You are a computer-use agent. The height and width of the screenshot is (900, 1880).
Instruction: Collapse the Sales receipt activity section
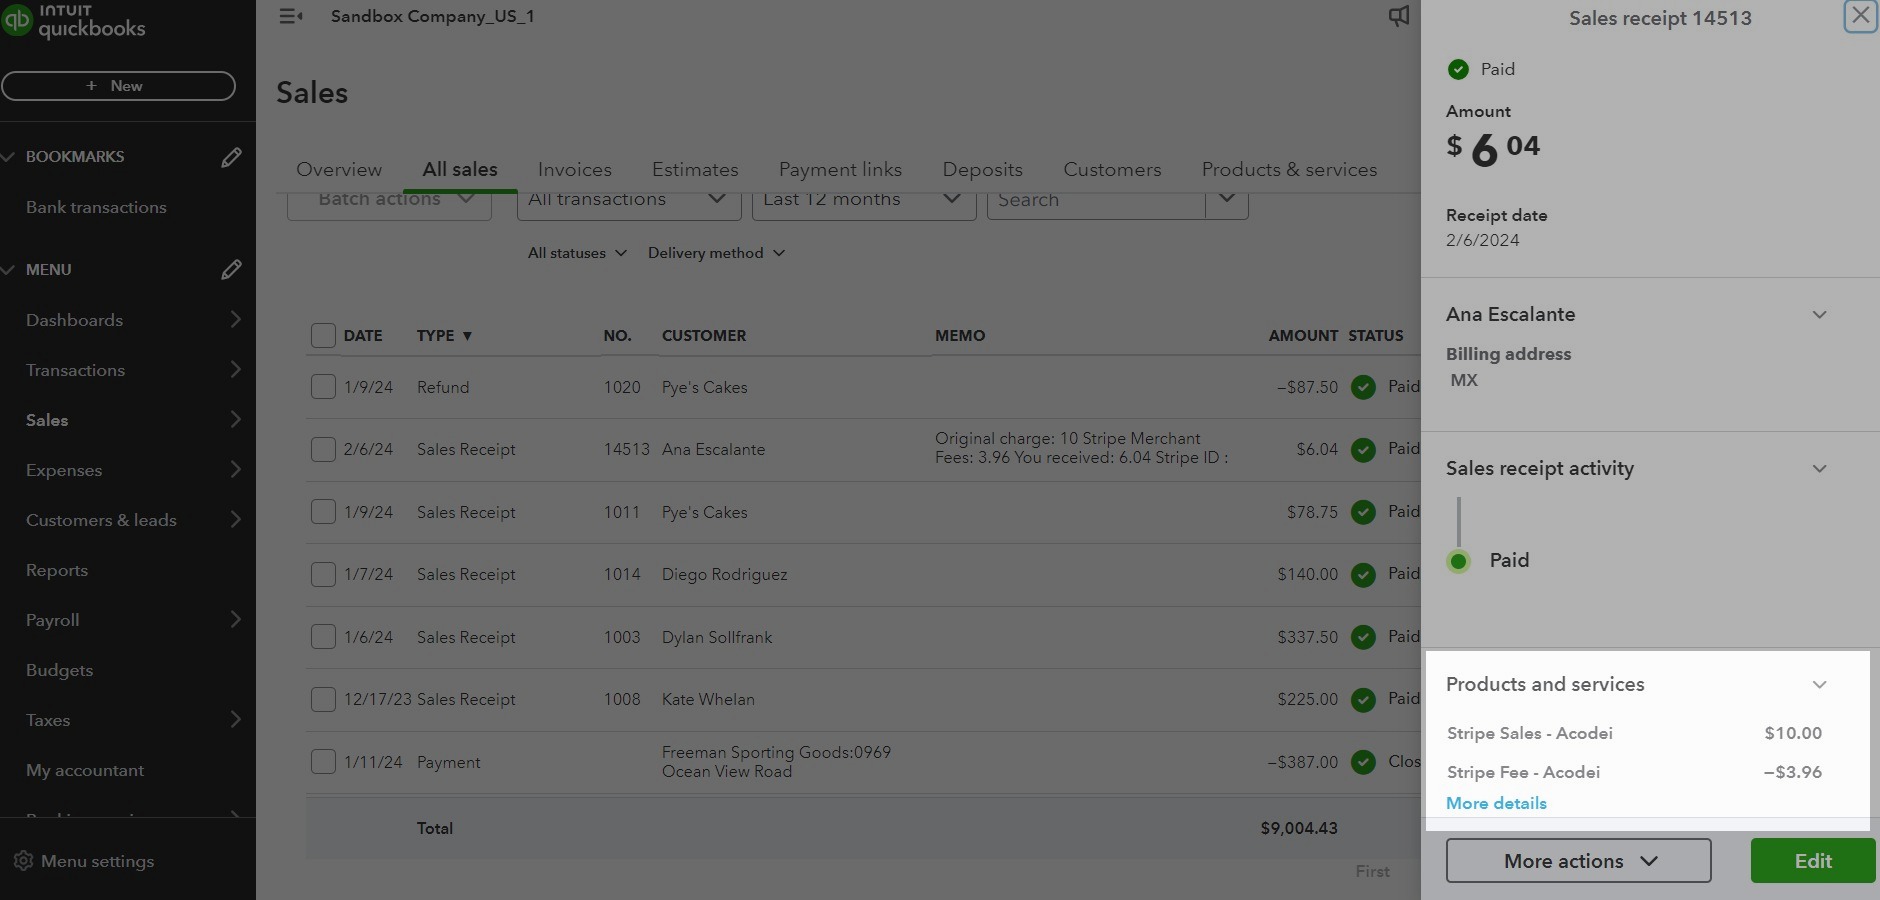(x=1820, y=469)
